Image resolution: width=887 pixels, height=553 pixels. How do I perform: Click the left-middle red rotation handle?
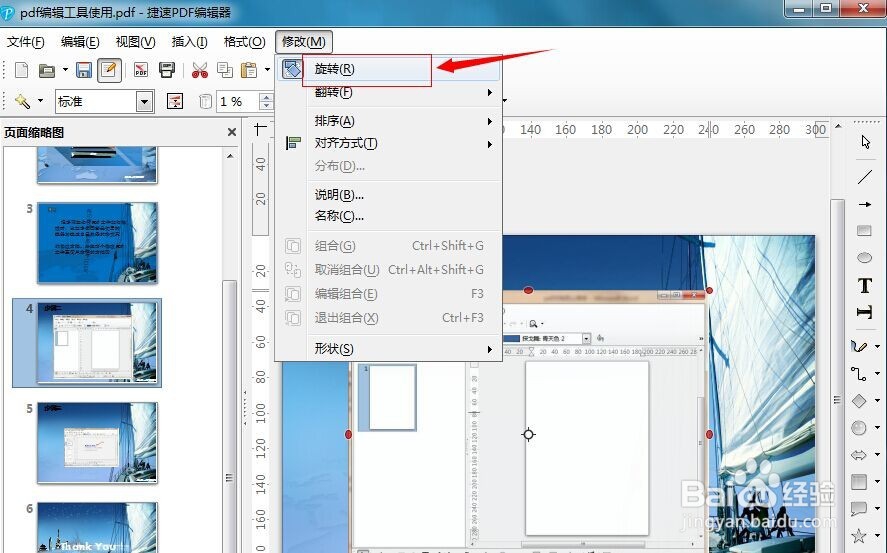pos(348,434)
